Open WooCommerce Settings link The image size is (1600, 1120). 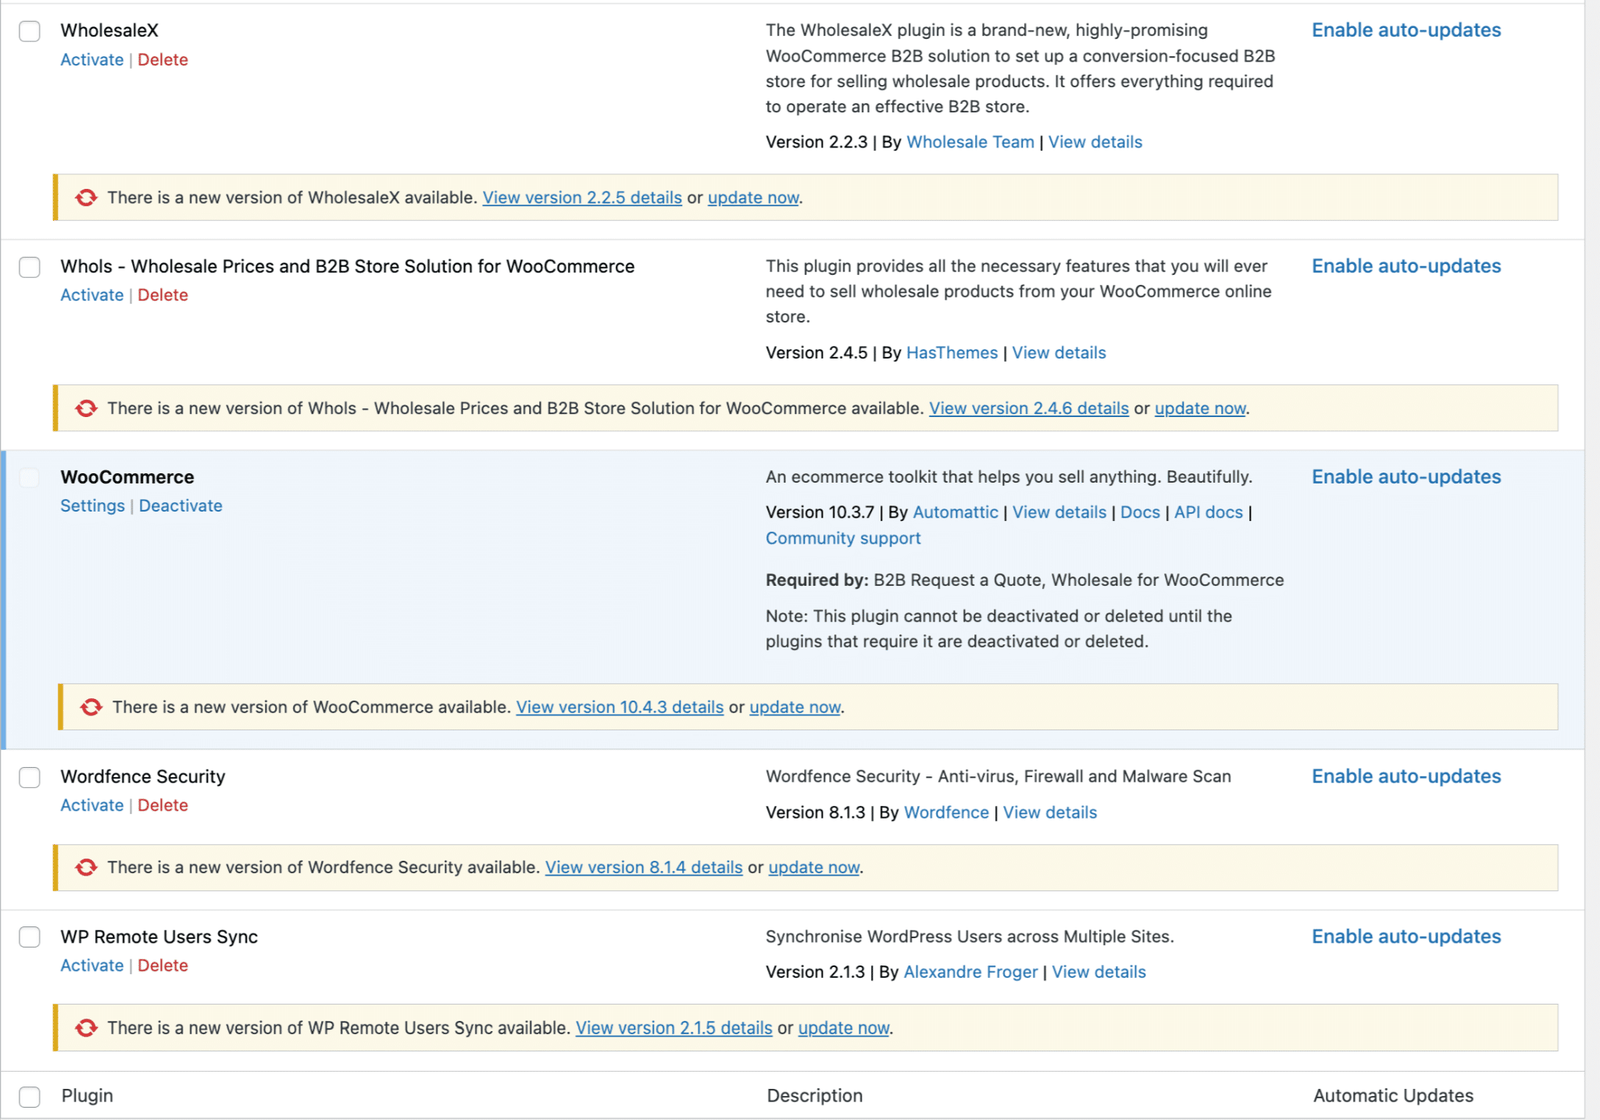(92, 506)
